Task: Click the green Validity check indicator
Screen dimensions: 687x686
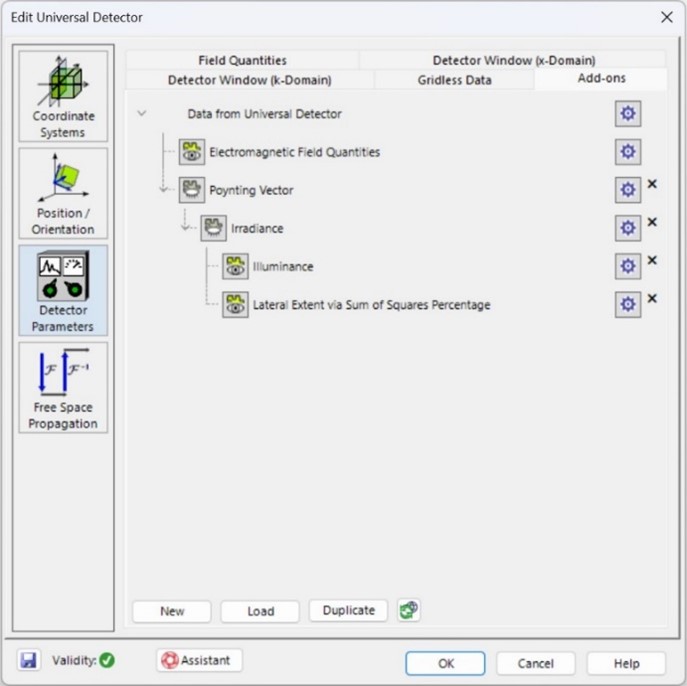Action: [x=107, y=660]
